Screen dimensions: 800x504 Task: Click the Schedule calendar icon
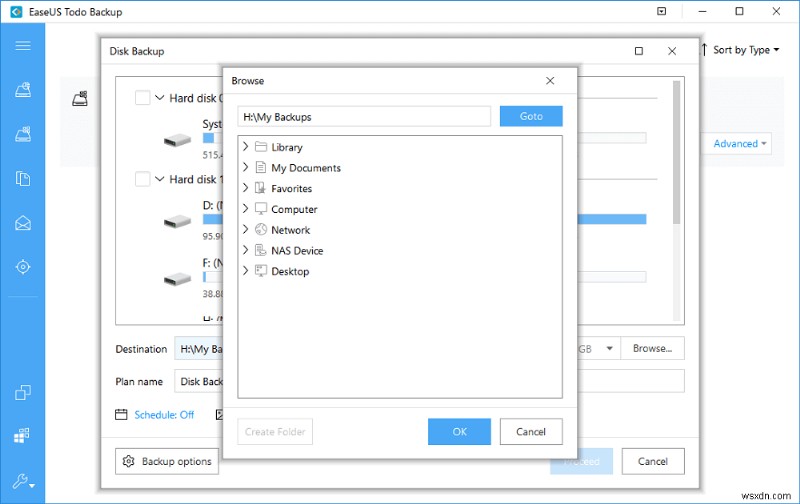tap(121, 414)
